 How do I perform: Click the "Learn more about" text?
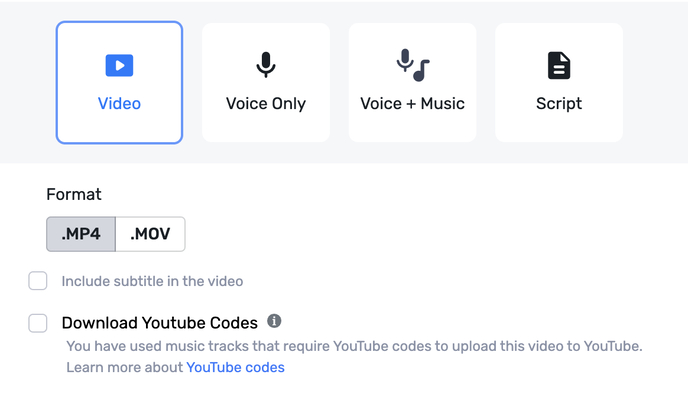pyautogui.click(x=124, y=367)
